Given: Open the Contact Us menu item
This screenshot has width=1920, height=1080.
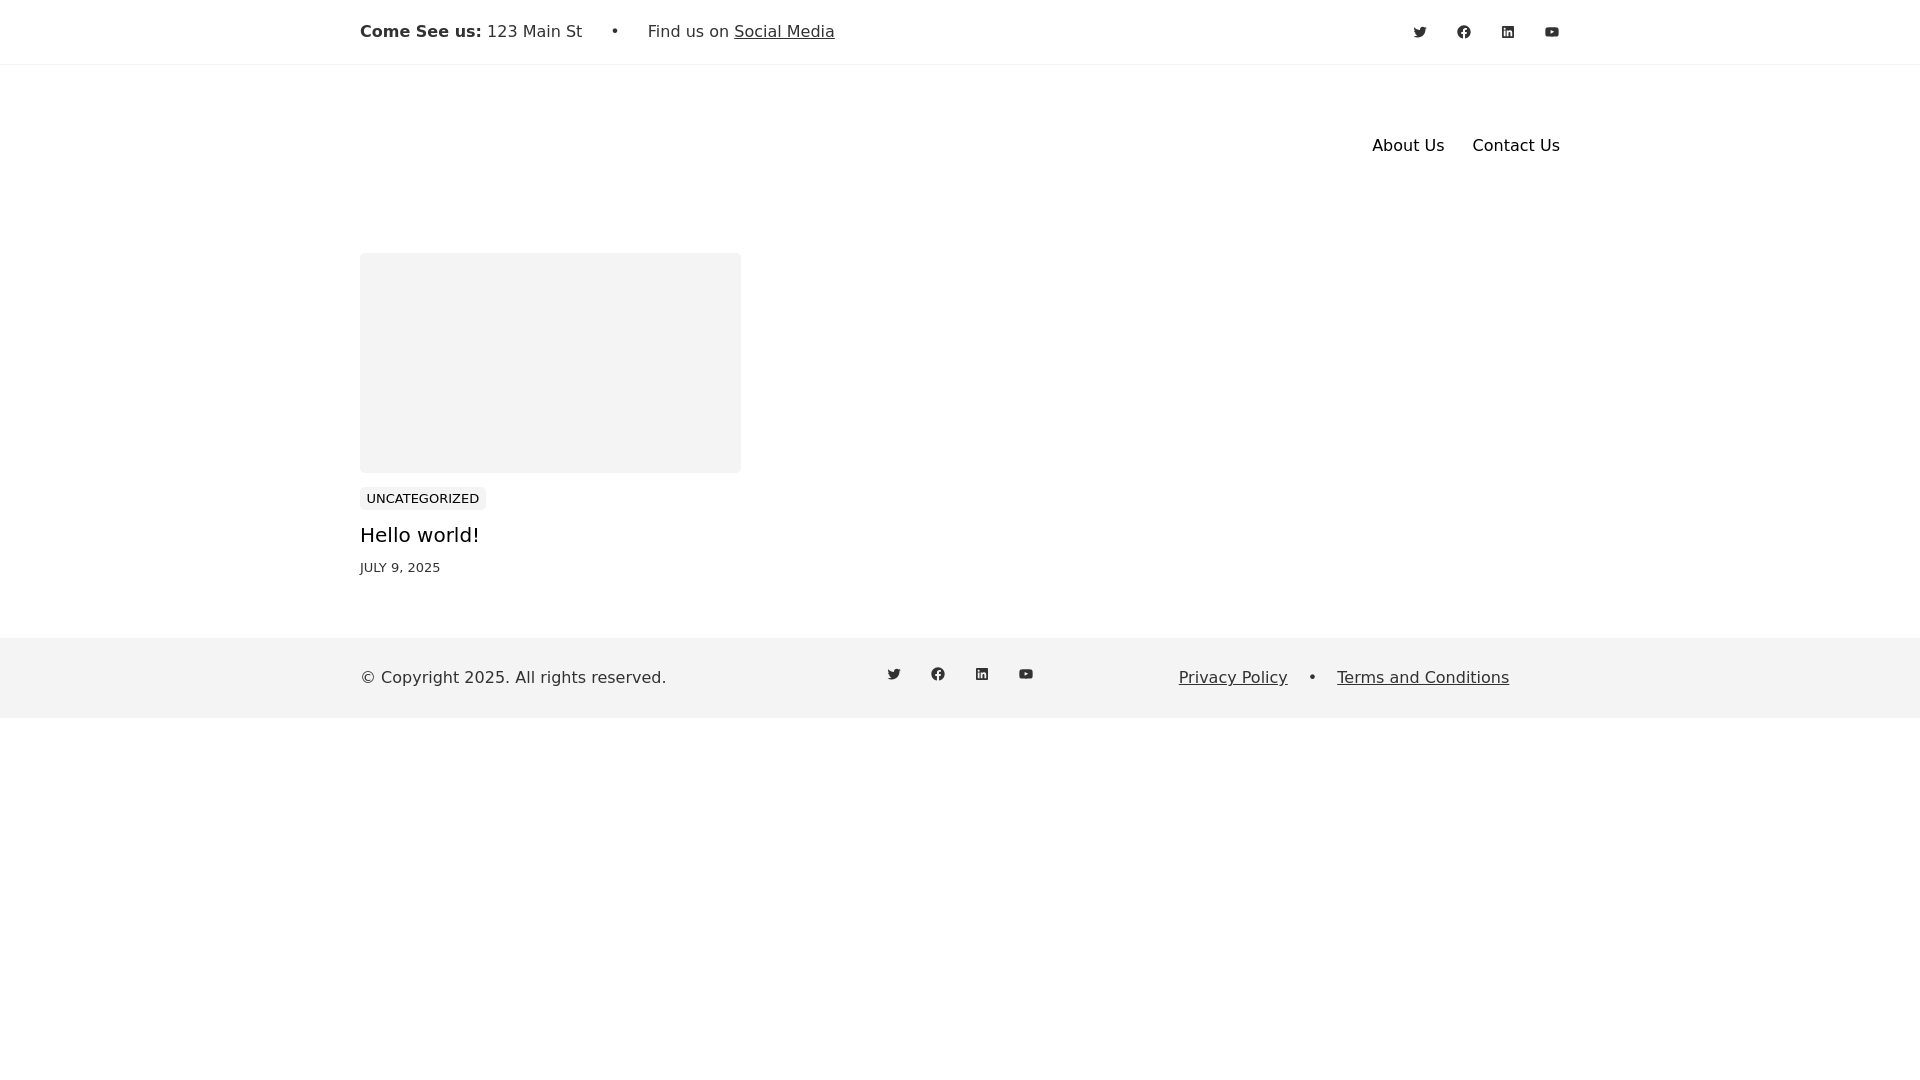Looking at the screenshot, I should [x=1516, y=146].
